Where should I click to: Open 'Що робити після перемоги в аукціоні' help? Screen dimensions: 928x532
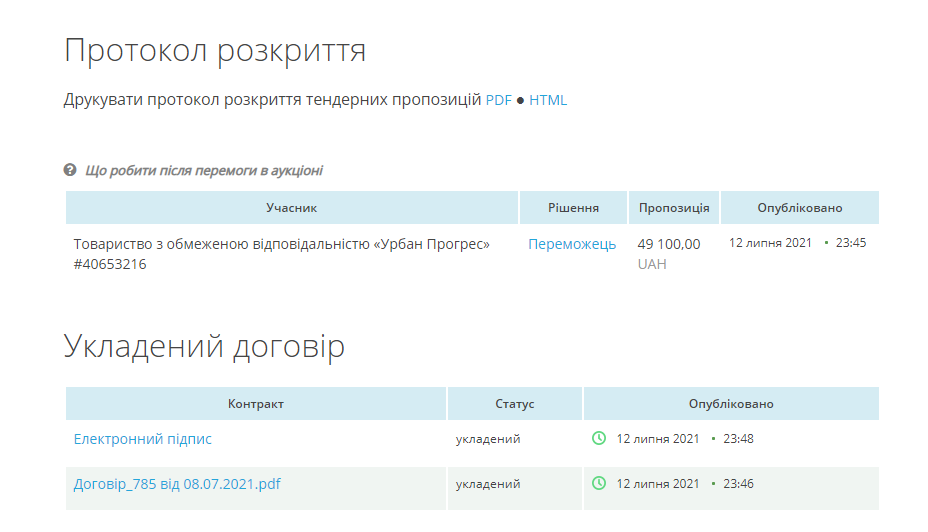204,171
